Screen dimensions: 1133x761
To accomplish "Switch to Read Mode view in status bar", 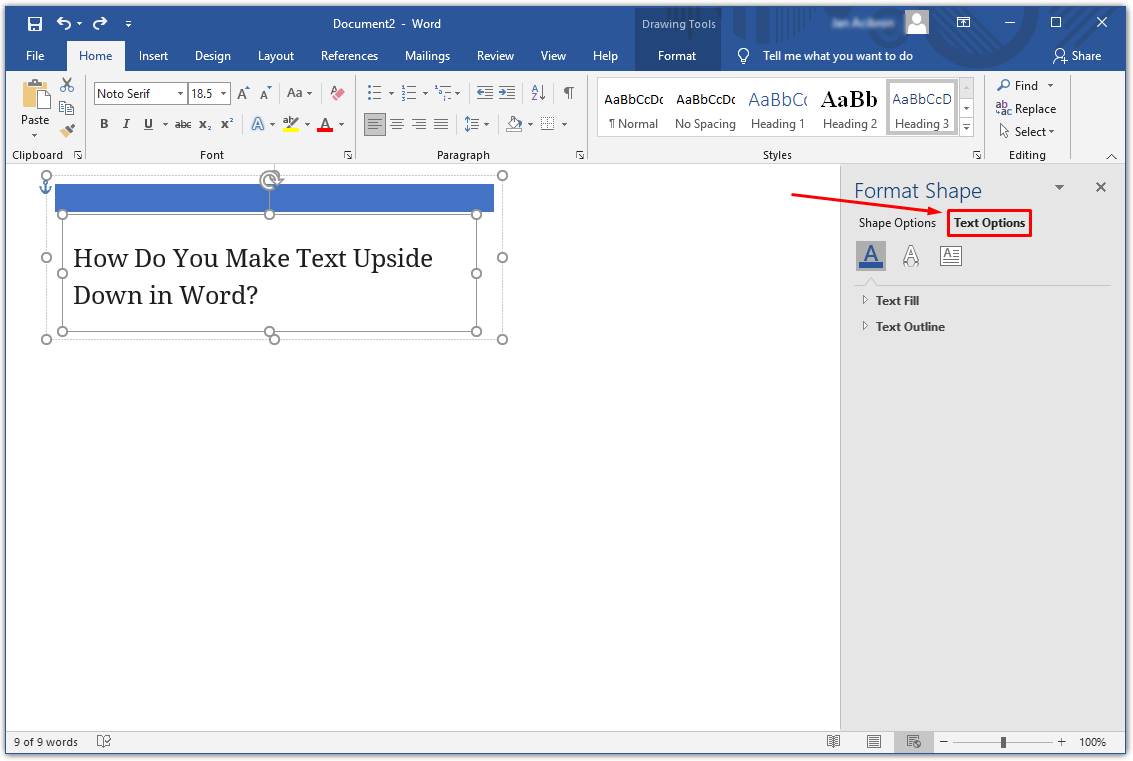I will point(833,742).
